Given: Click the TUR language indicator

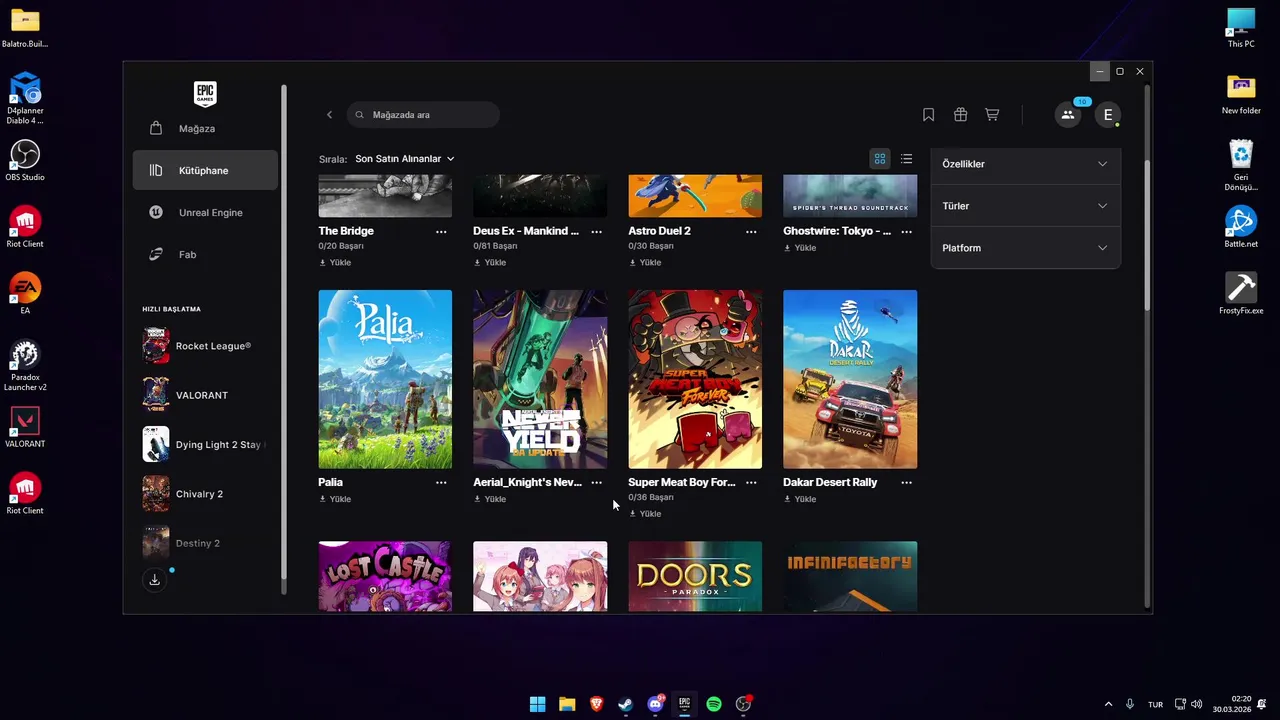Looking at the screenshot, I should click(x=1156, y=704).
